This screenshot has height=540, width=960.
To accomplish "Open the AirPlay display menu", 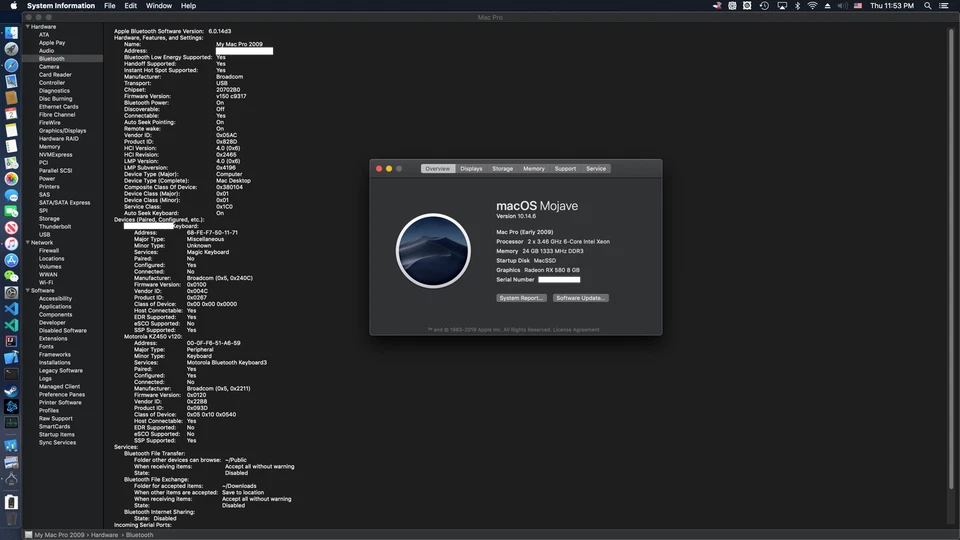I will [x=781, y=6].
